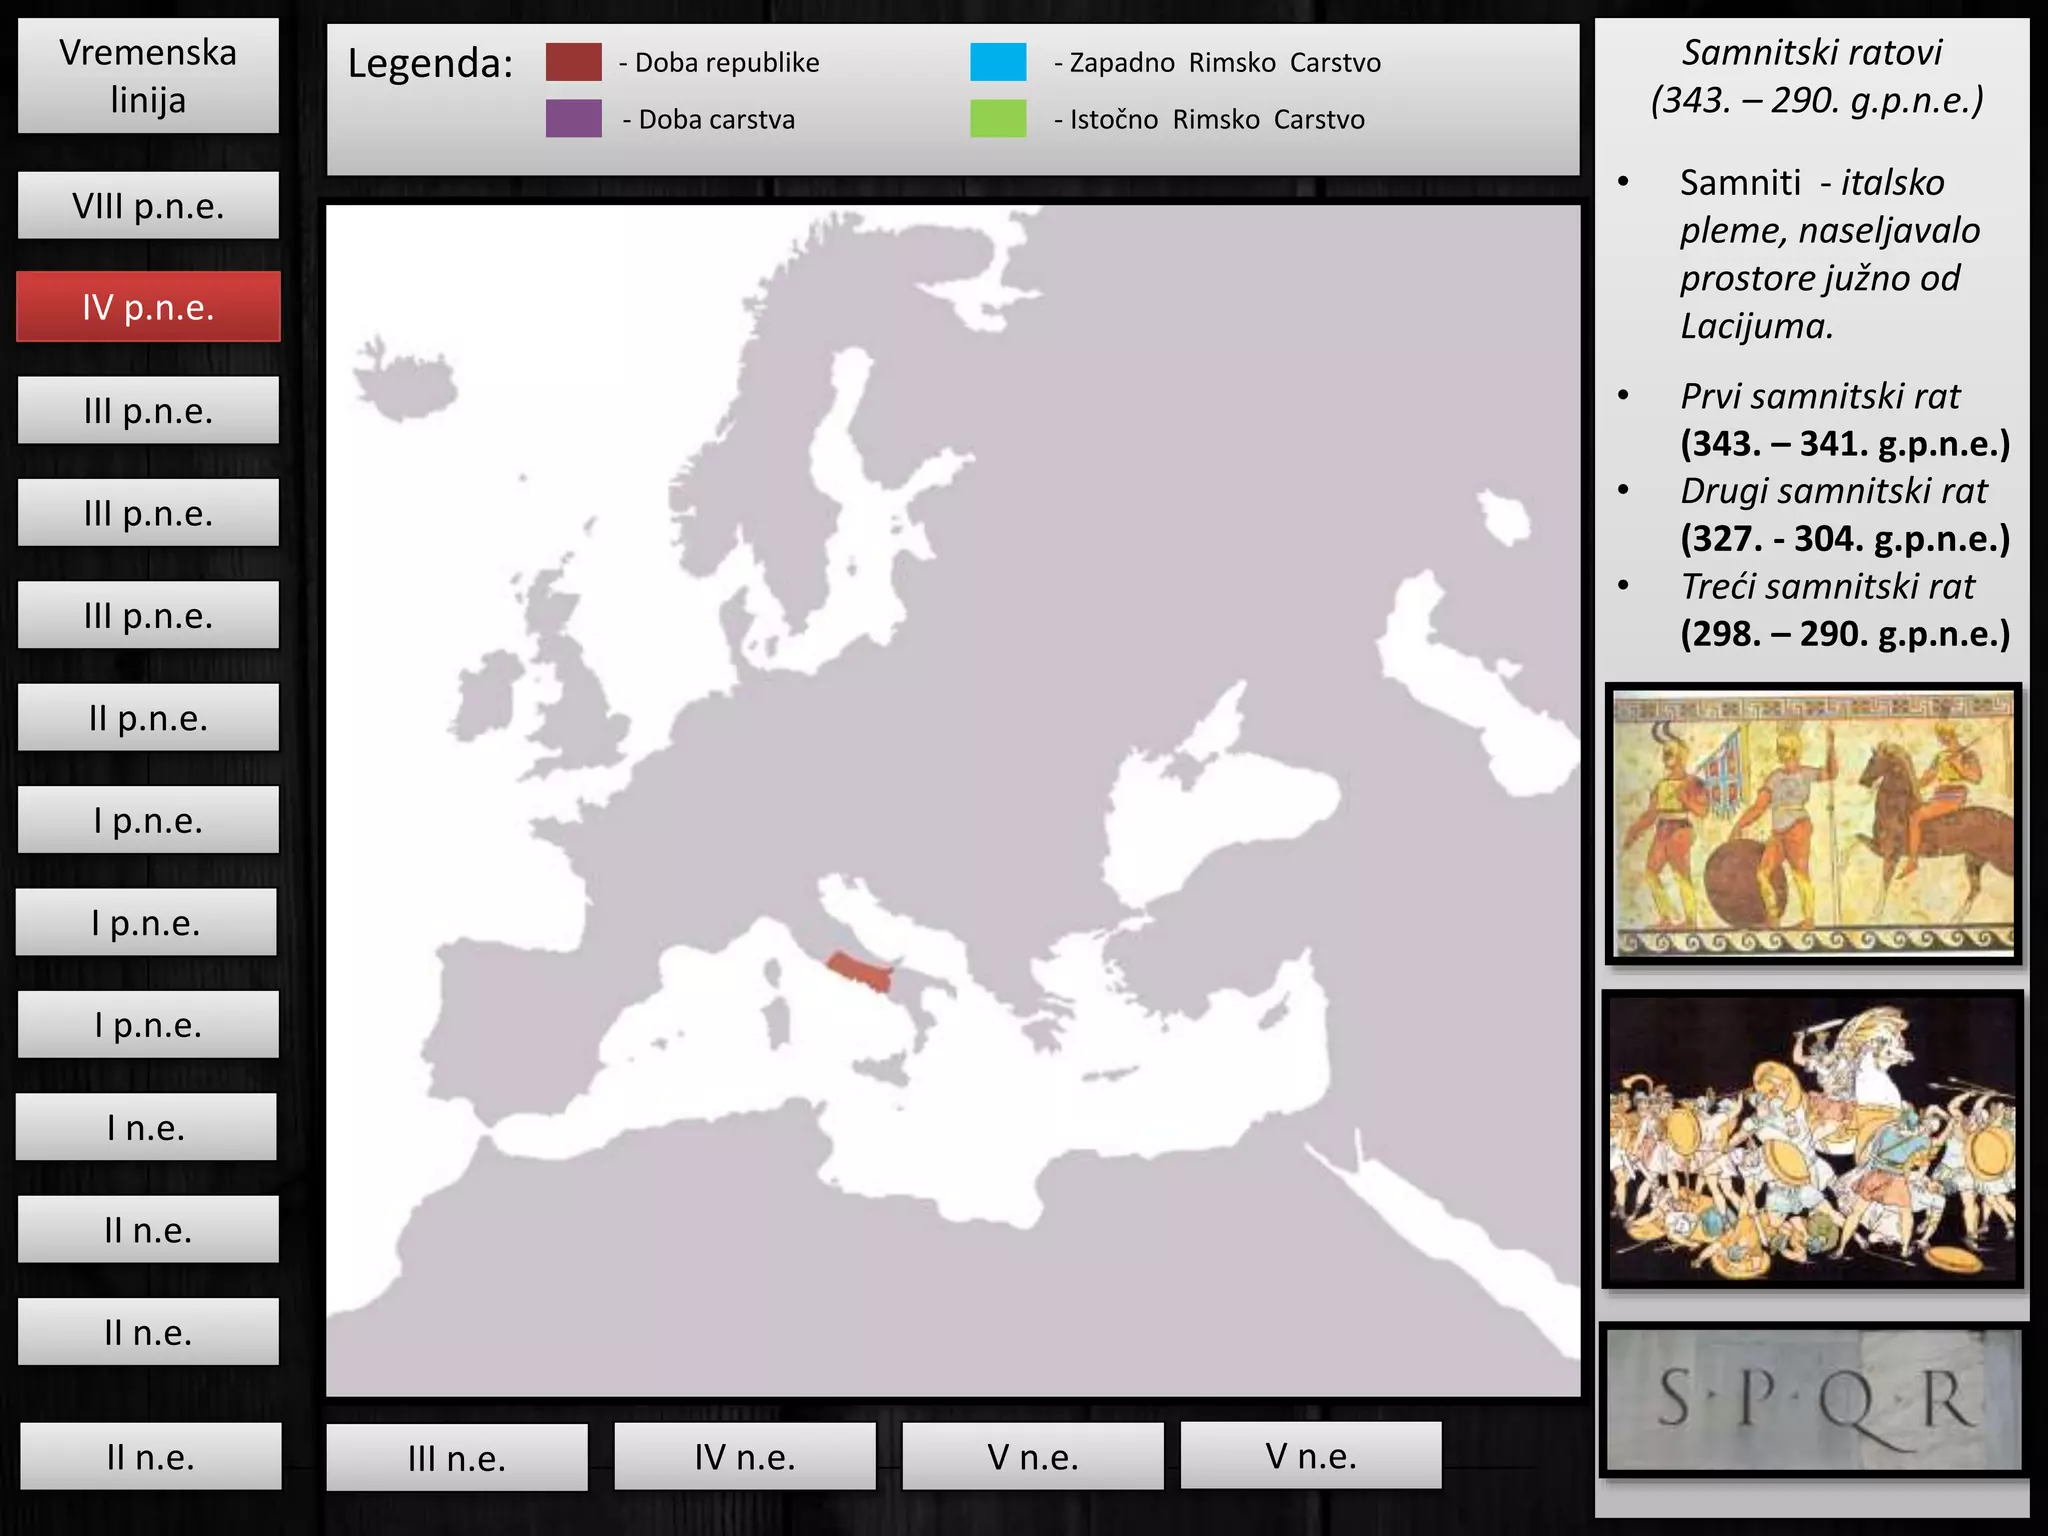
Task: Click the red Roman territory on map
Action: [x=856, y=970]
